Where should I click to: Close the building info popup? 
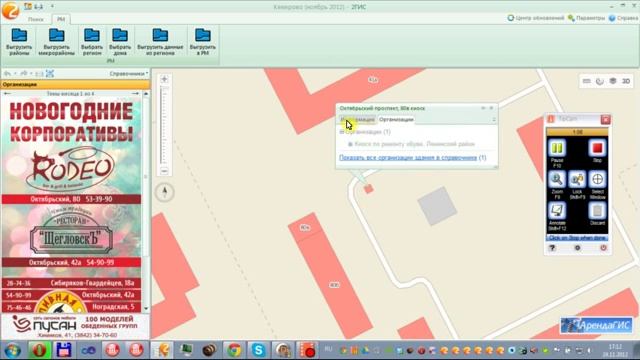(x=491, y=108)
